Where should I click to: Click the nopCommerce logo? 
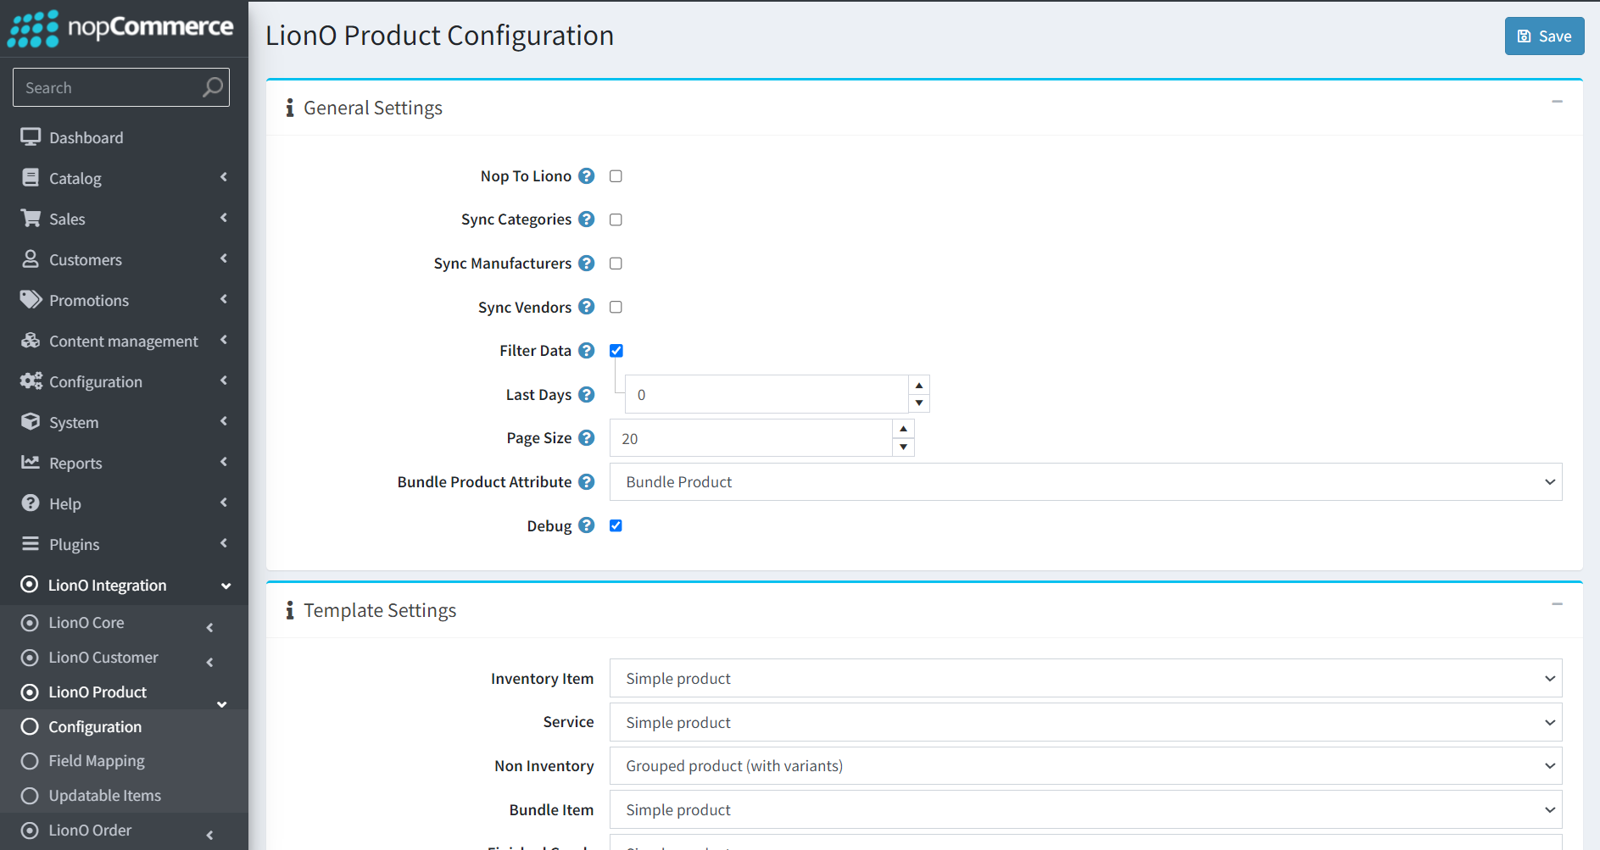pyautogui.click(x=121, y=28)
